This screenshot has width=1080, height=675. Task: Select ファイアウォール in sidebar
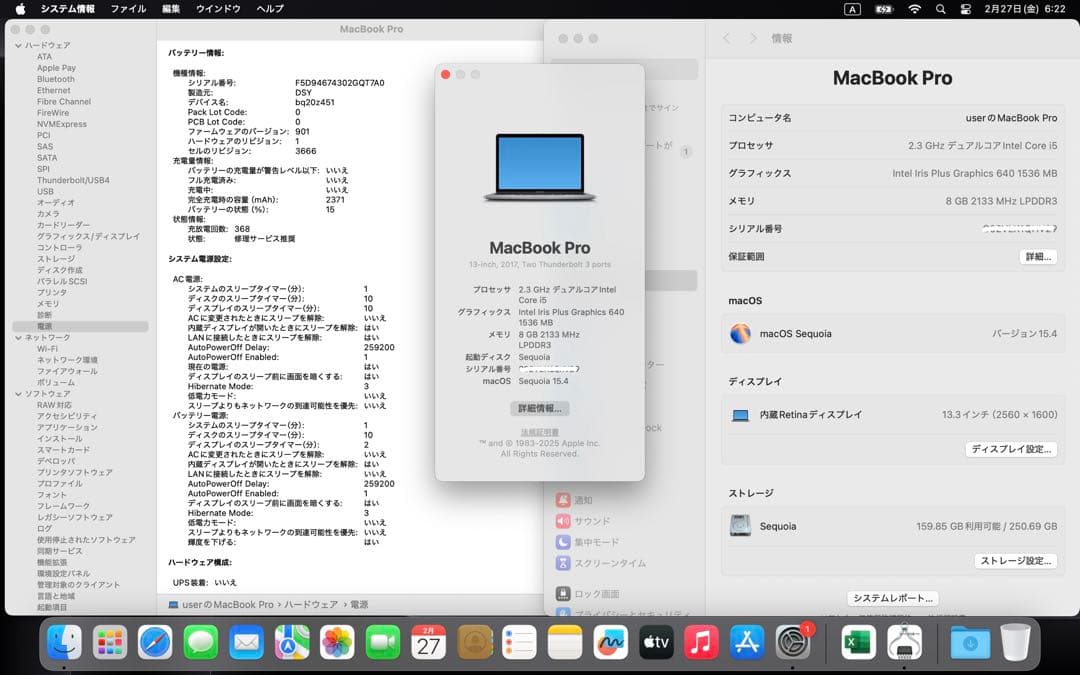pos(67,371)
